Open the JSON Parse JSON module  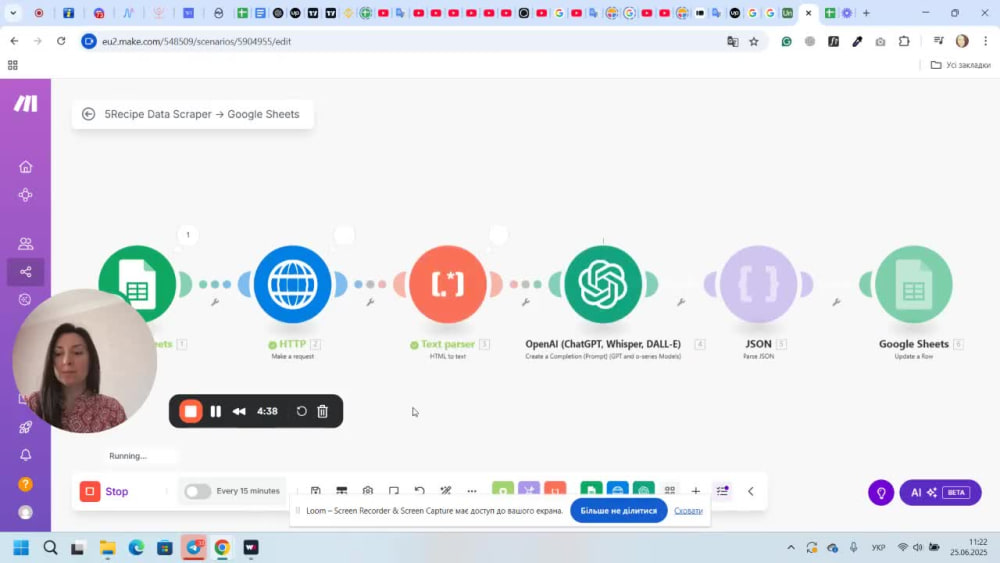[758, 284]
